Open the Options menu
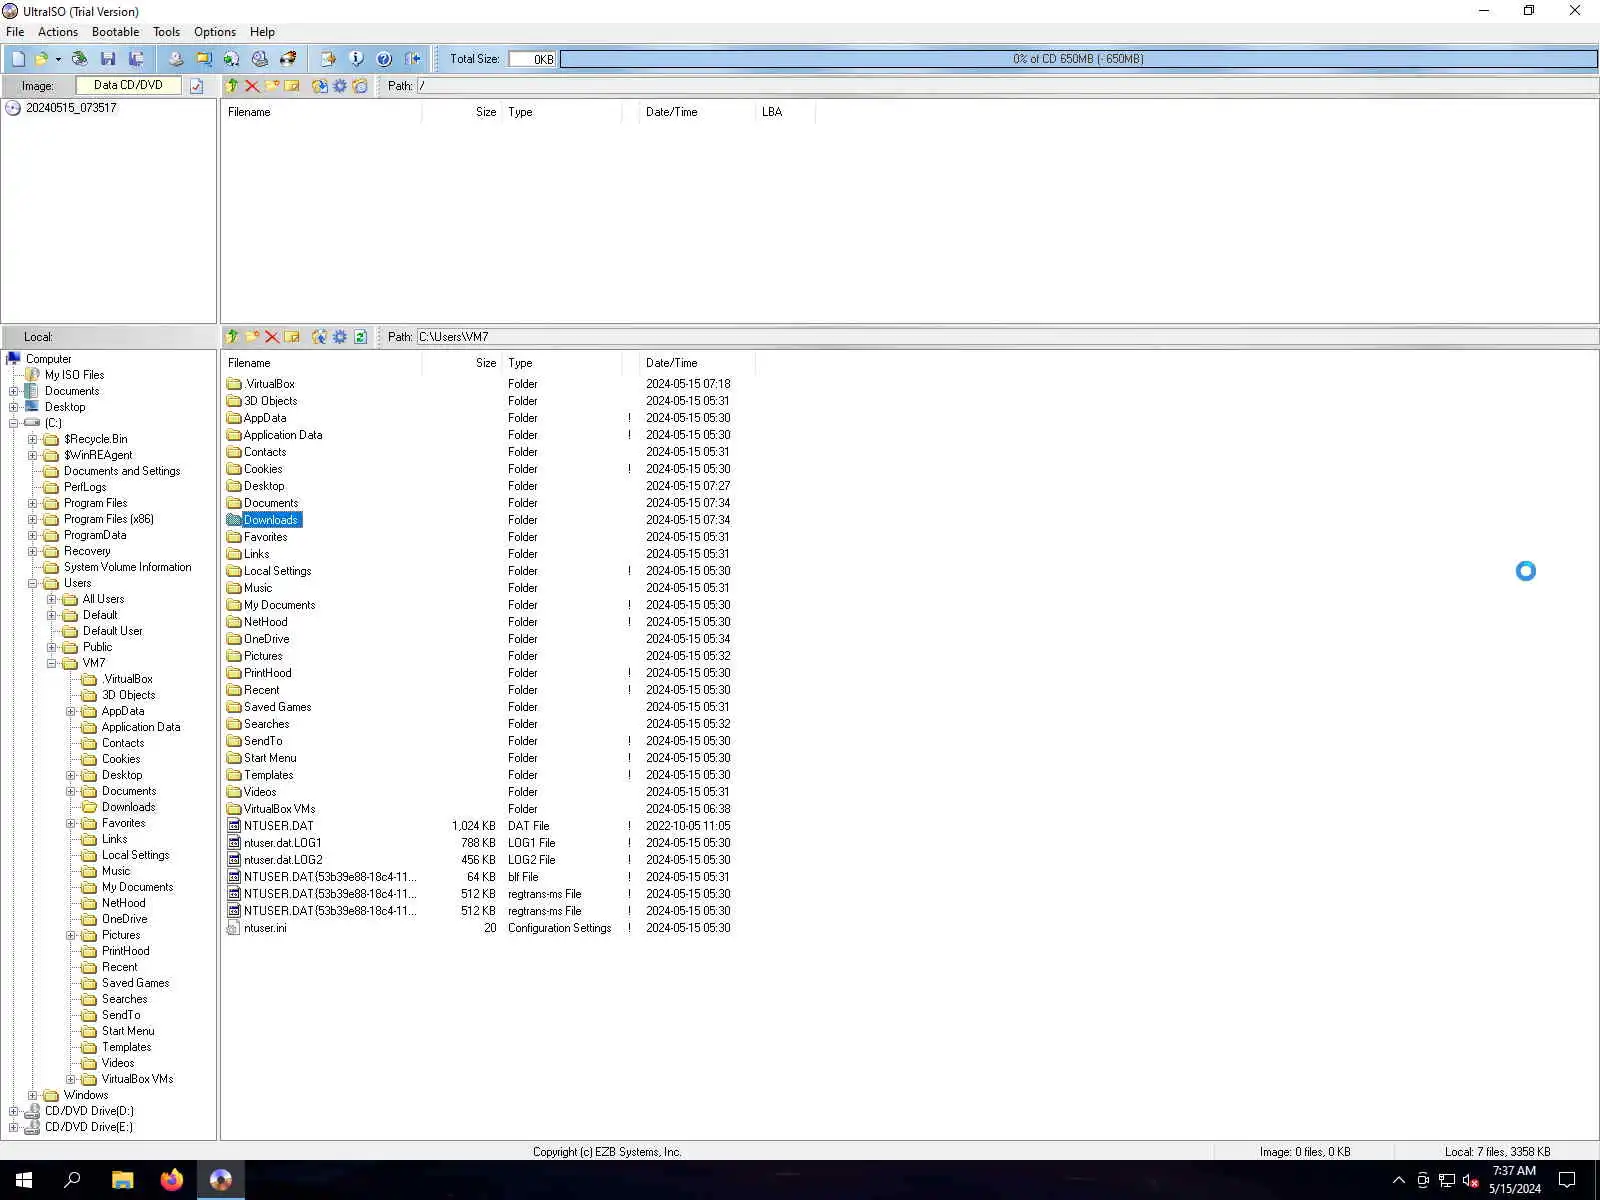This screenshot has width=1600, height=1200. point(215,32)
